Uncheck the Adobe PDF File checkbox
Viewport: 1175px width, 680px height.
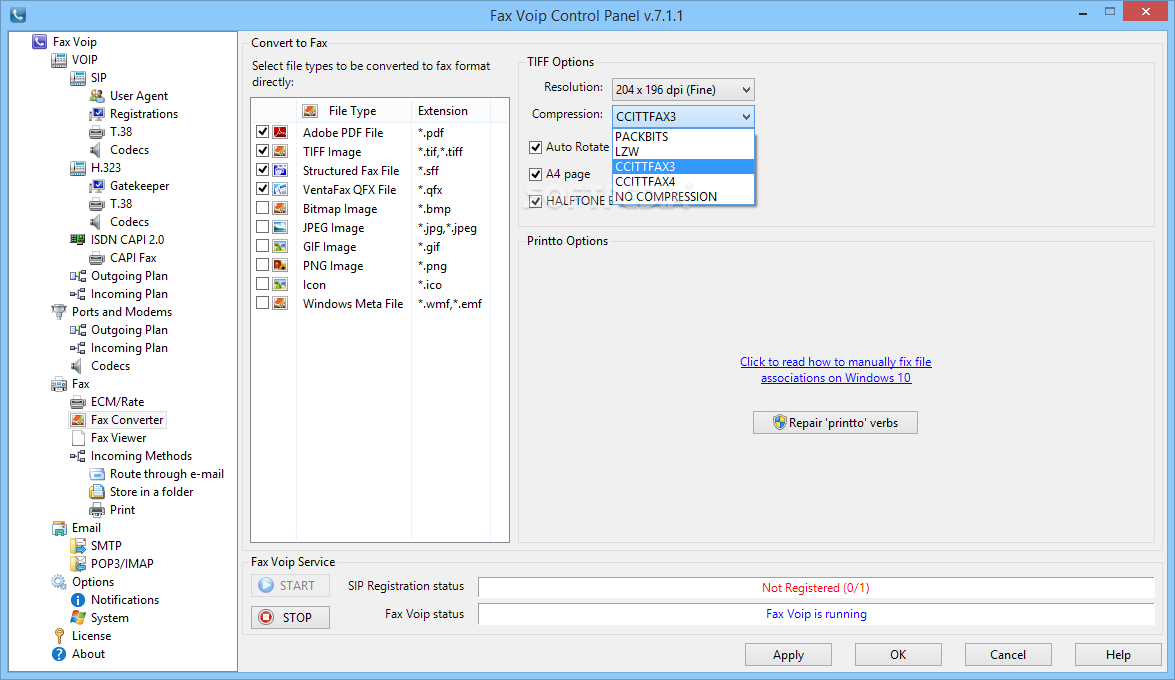(x=262, y=132)
